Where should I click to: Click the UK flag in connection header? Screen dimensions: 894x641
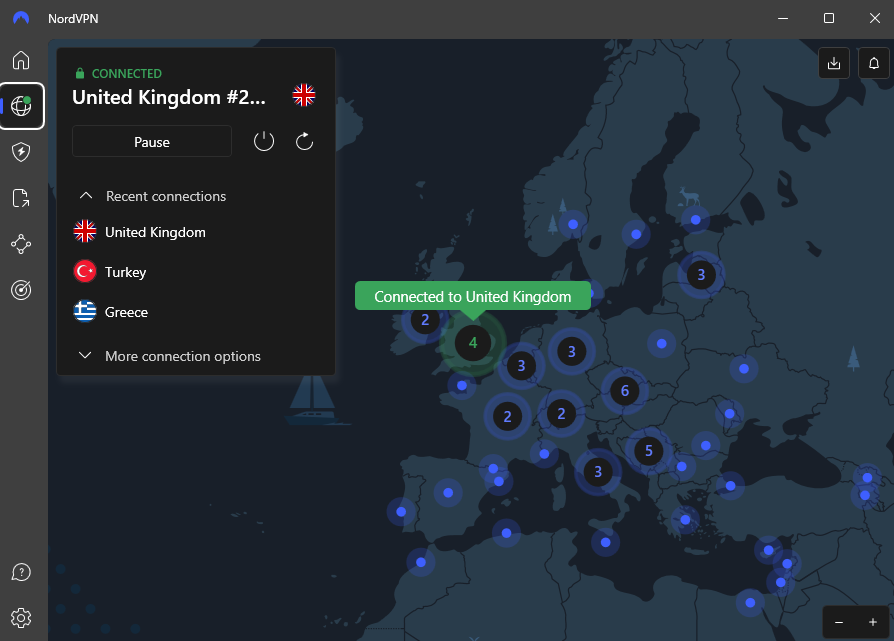click(x=304, y=95)
